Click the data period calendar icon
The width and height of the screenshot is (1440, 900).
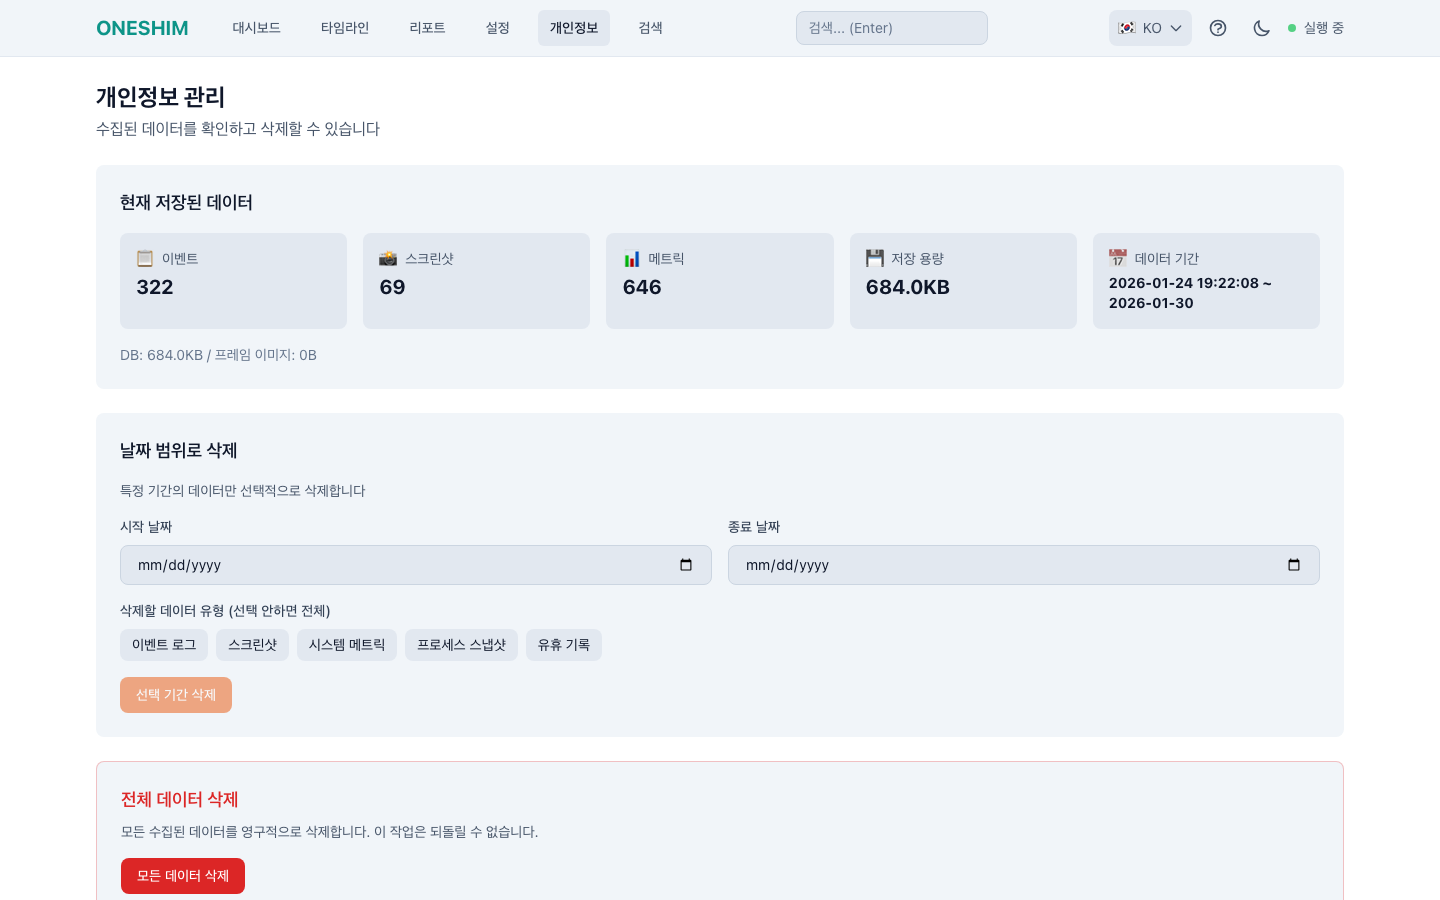pos(1118,259)
